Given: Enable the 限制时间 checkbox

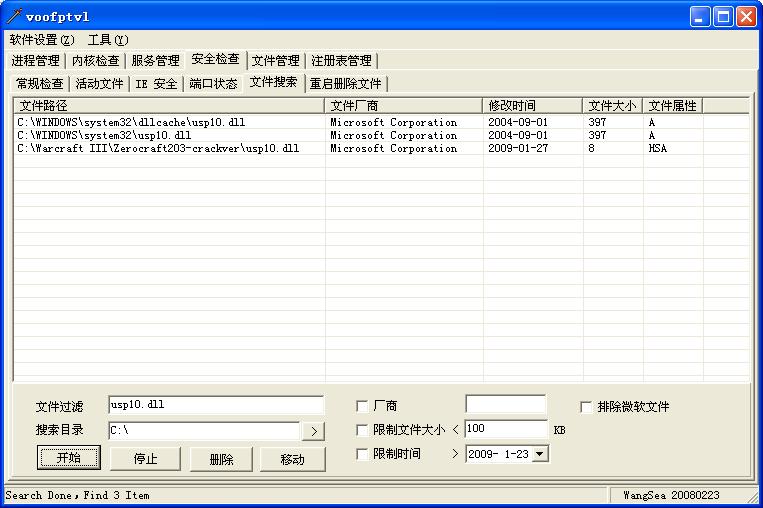Looking at the screenshot, I should pos(362,454).
